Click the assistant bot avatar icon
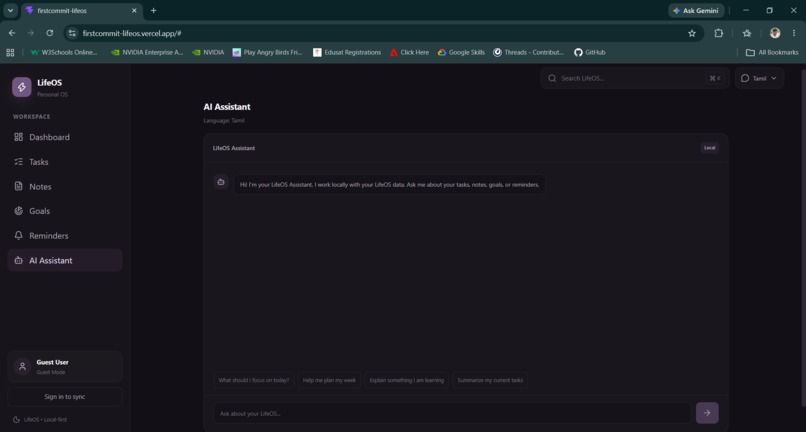 [221, 182]
